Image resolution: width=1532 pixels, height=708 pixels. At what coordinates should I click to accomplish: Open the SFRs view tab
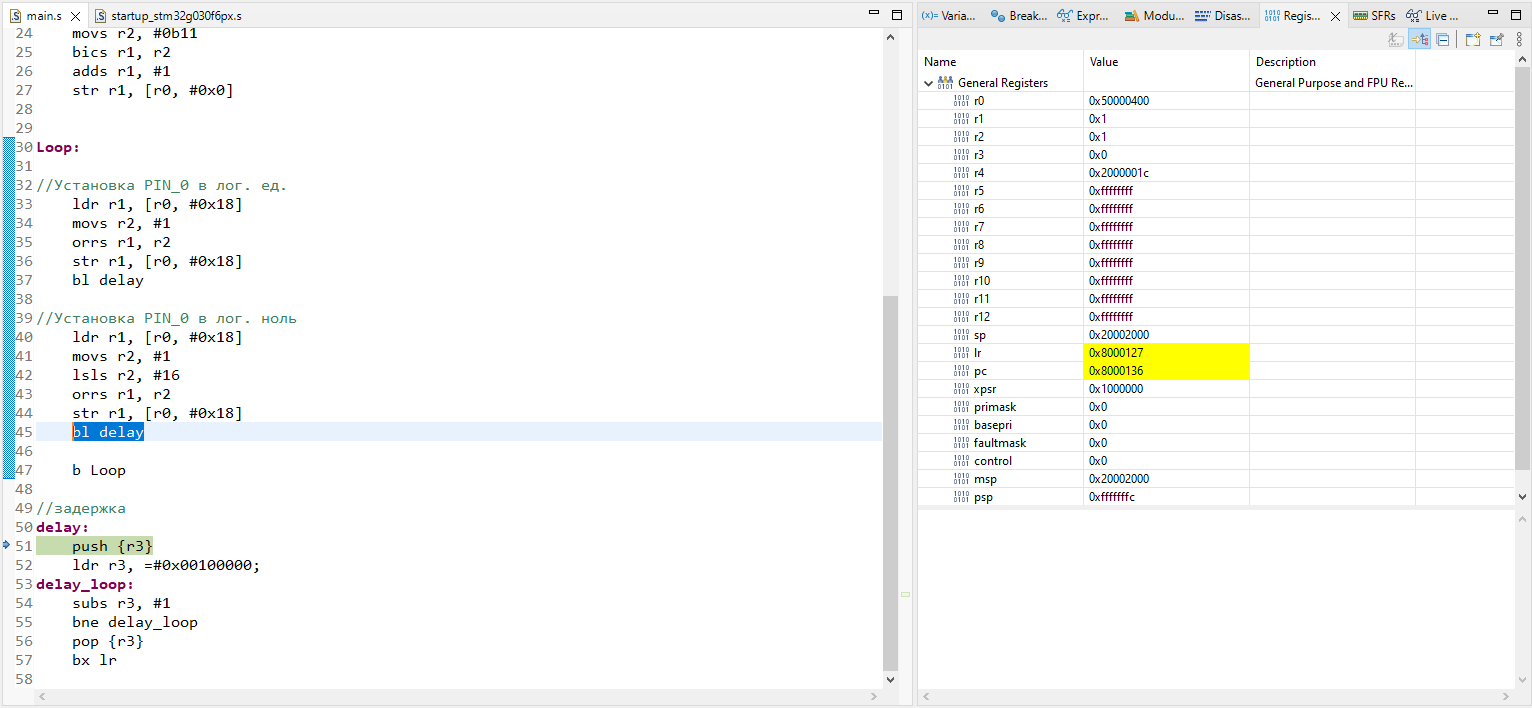(1374, 16)
